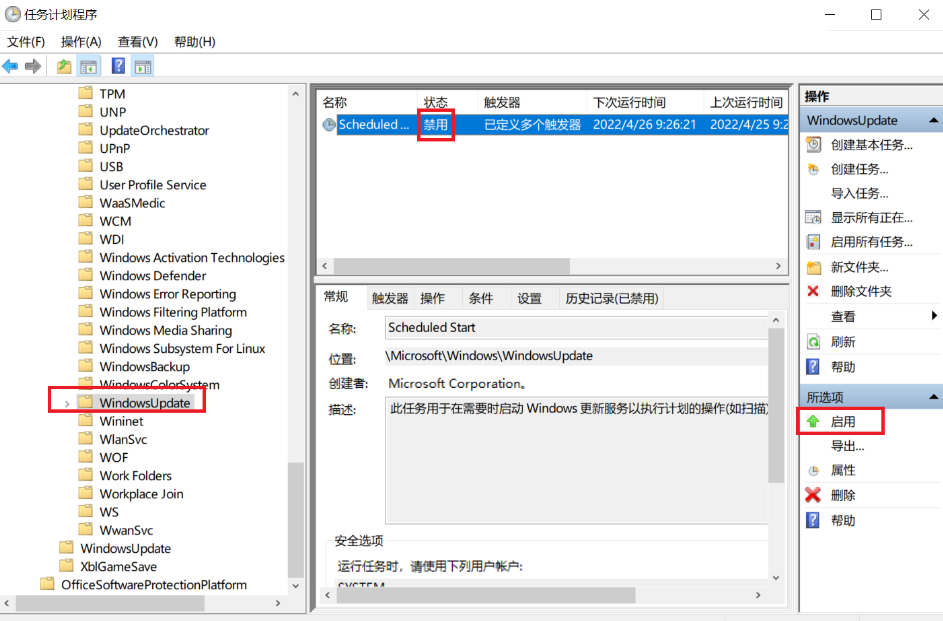Click the back arrow in the toolbar
Screen dimensions: 943x621
click(11, 67)
